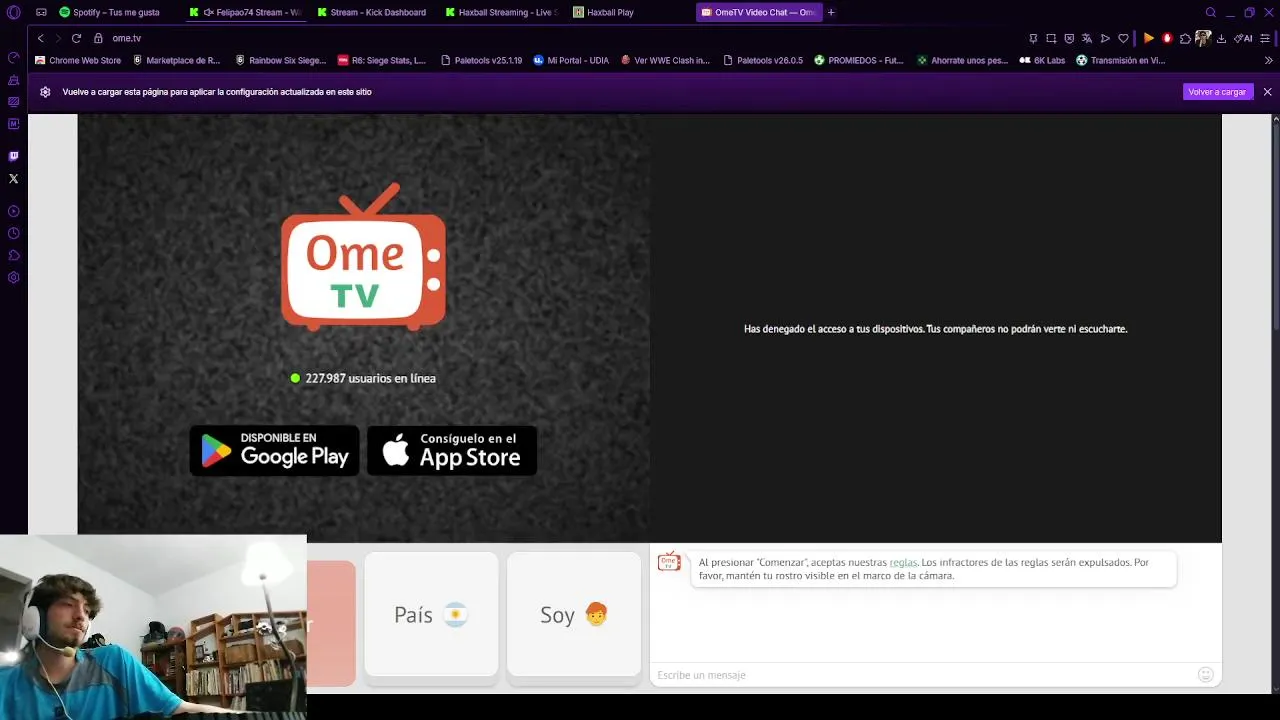Open PROMIEDOS bookmark
The width and height of the screenshot is (1280, 720).
(859, 60)
